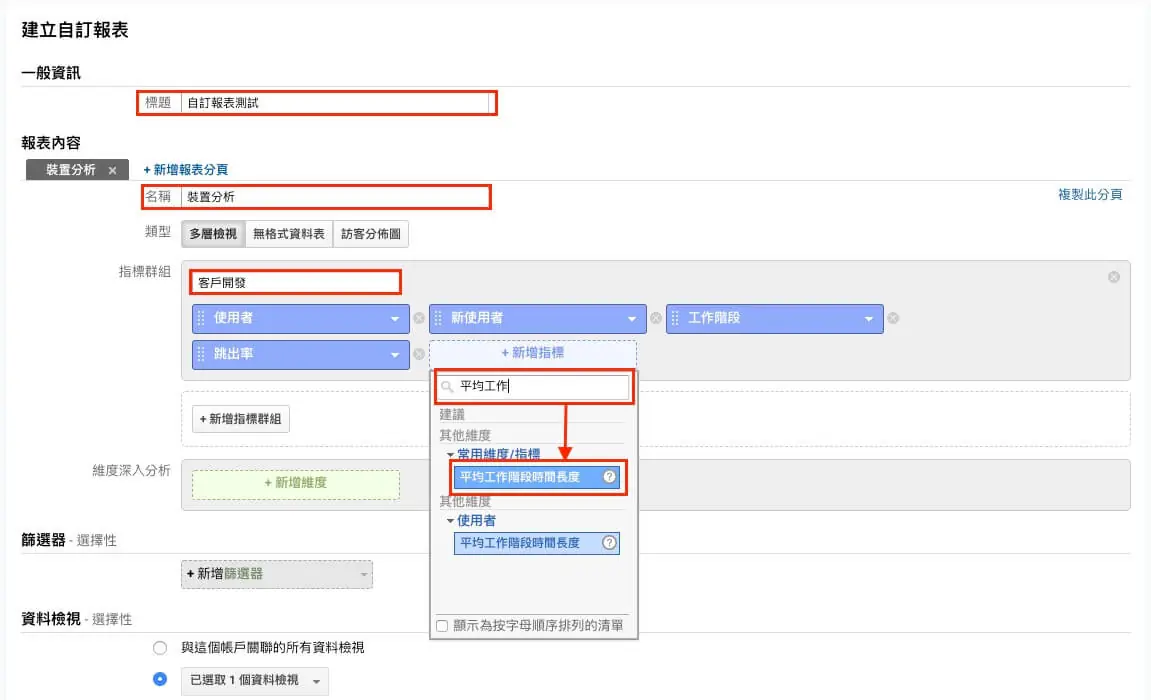Open the 工作階段 metric dropdown
The height and width of the screenshot is (700, 1151).
[x=869, y=319]
